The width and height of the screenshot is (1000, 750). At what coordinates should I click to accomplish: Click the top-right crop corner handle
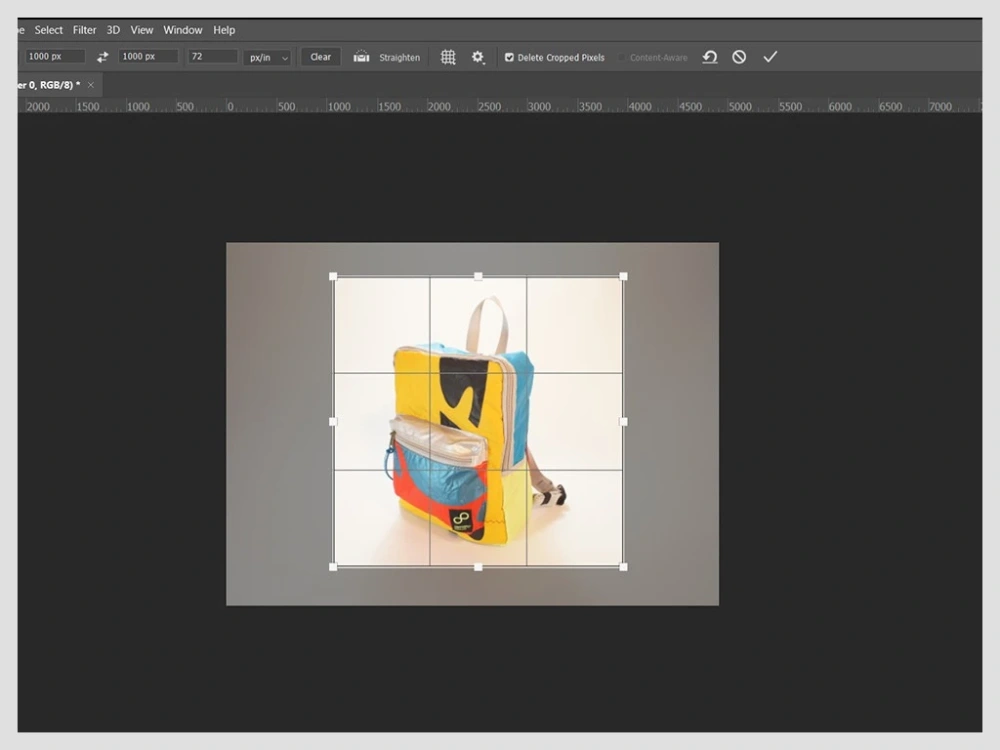pos(623,276)
